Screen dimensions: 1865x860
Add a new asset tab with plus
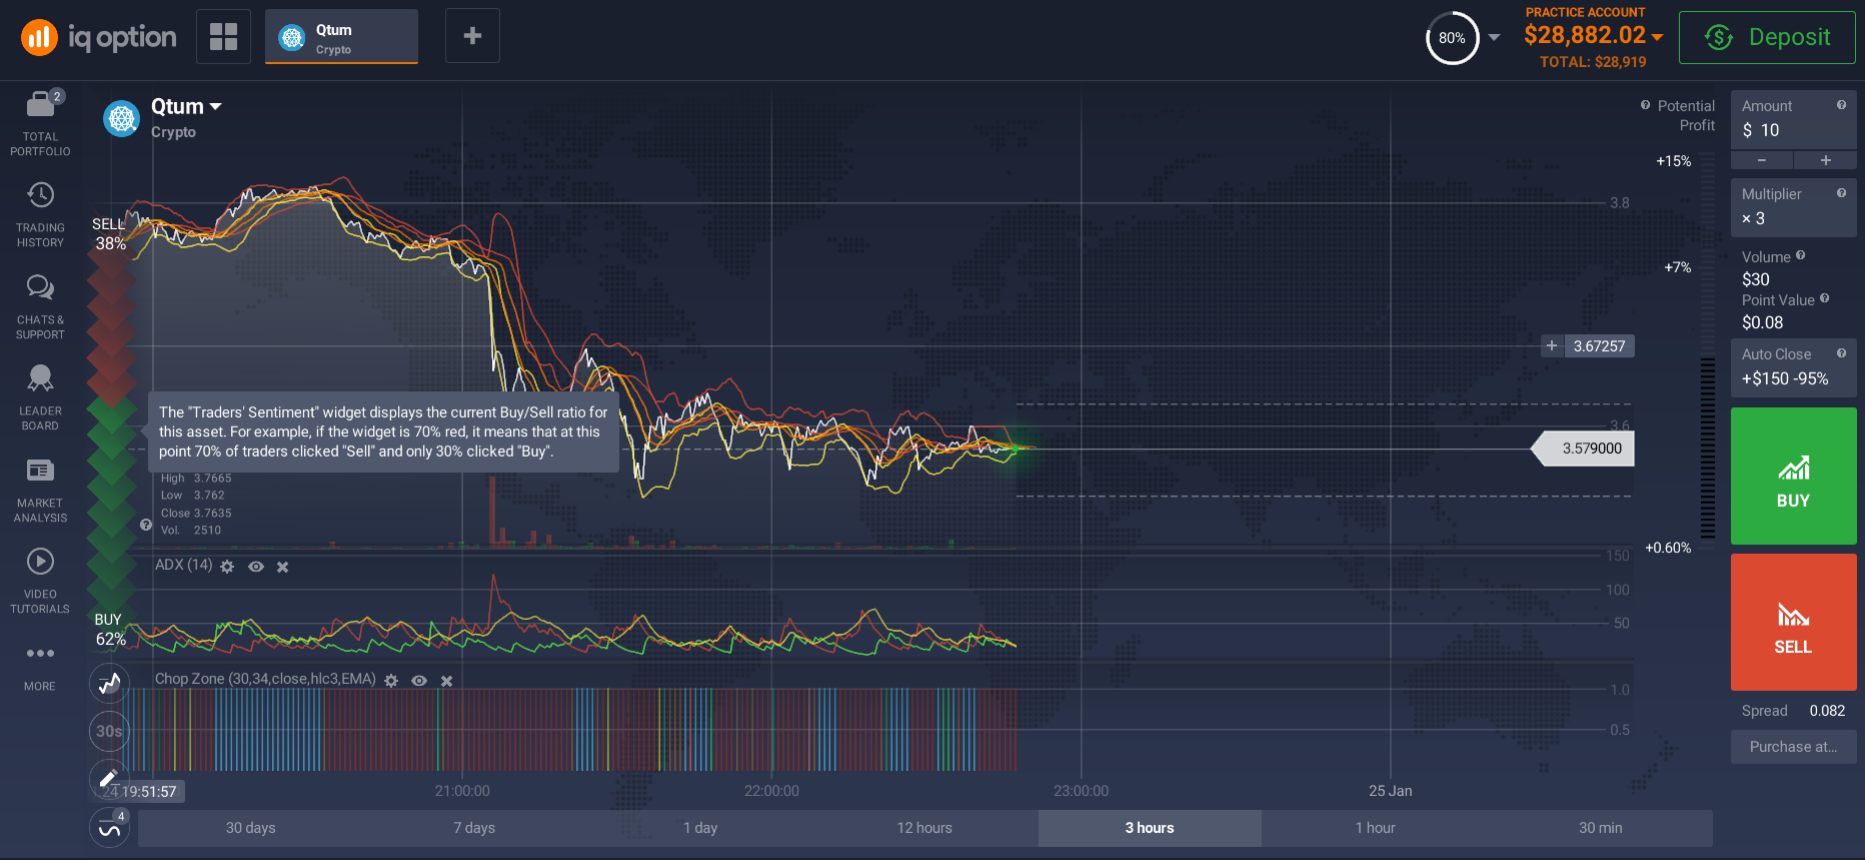pyautogui.click(x=472, y=36)
